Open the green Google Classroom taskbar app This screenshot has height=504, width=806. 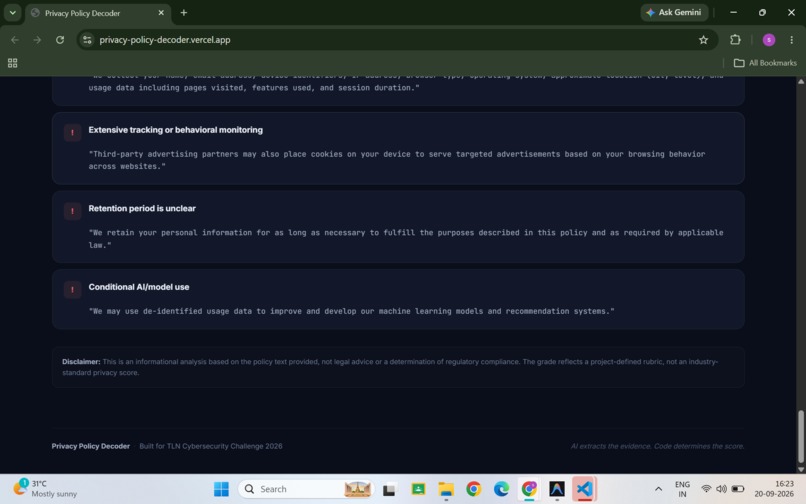(x=418, y=489)
